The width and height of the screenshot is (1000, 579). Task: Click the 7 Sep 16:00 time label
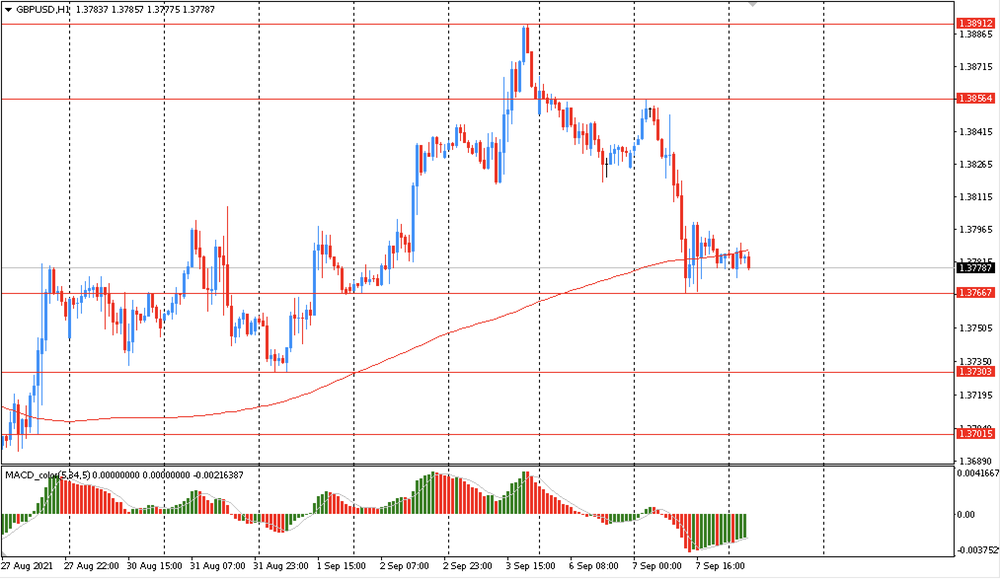point(720,566)
